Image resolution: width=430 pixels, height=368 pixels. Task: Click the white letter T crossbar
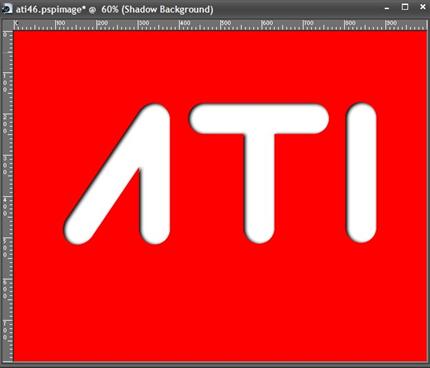coord(259,119)
